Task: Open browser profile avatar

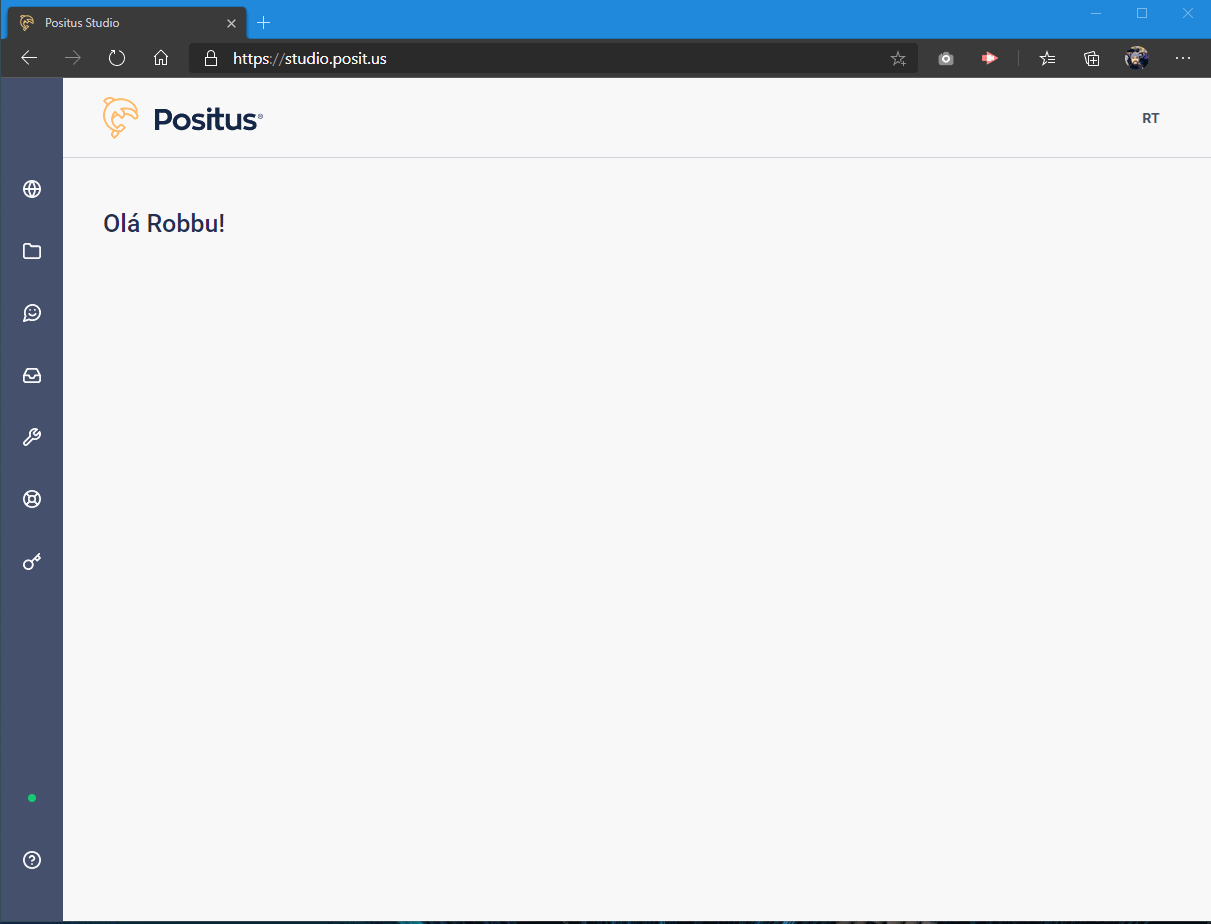Action: coord(1136,58)
